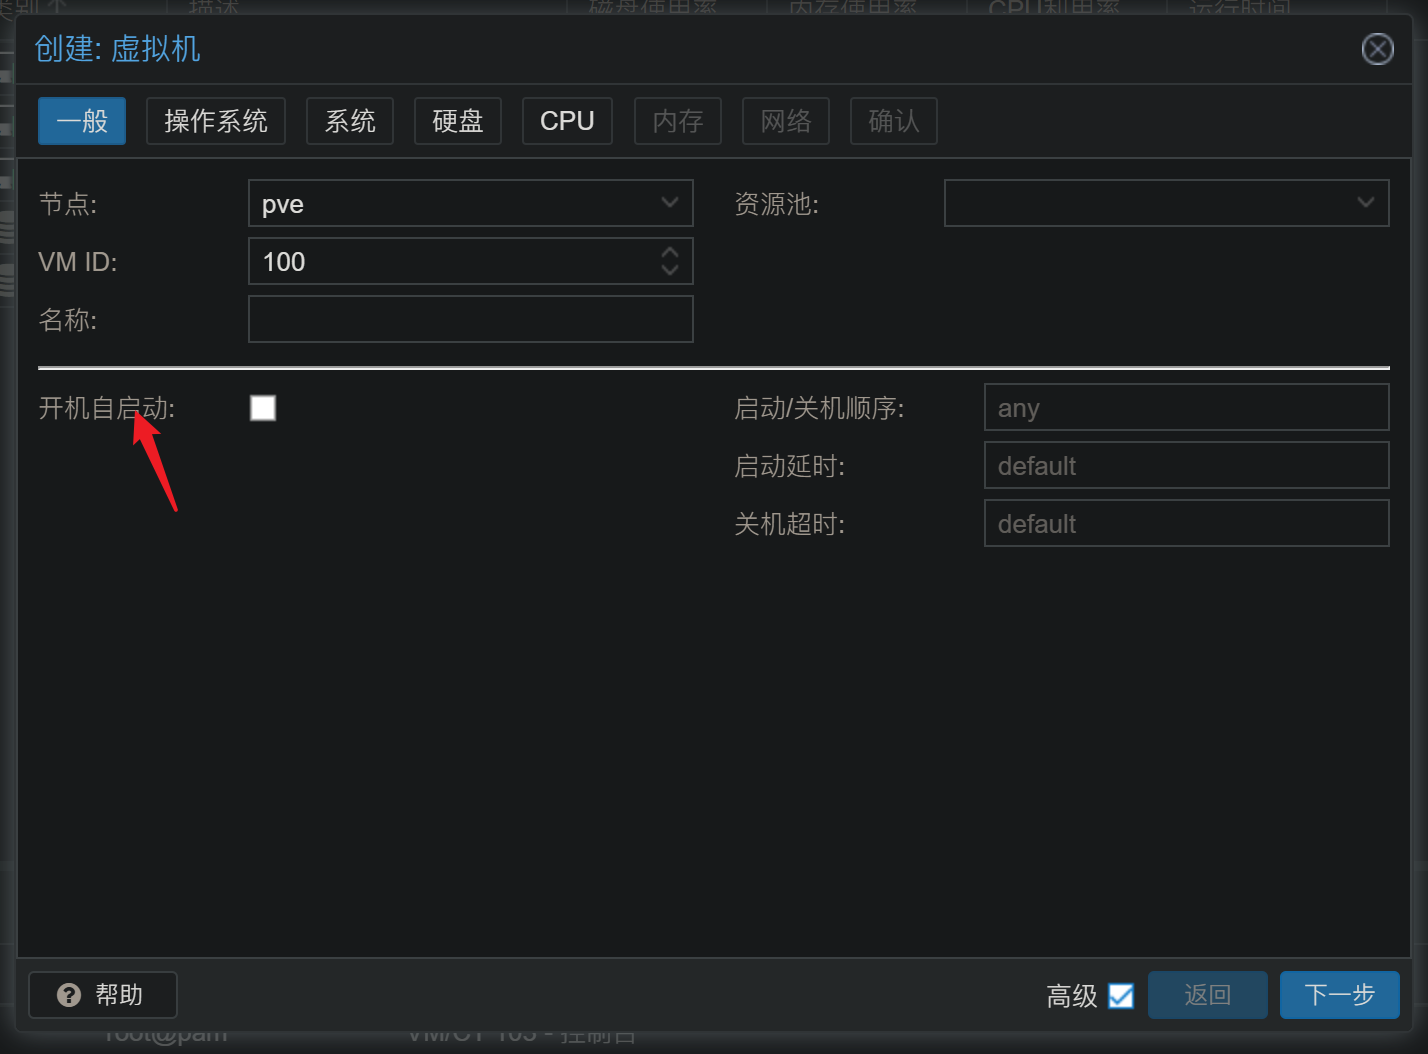Select the 关机超时 input field
The height and width of the screenshot is (1054, 1428).
(1186, 523)
